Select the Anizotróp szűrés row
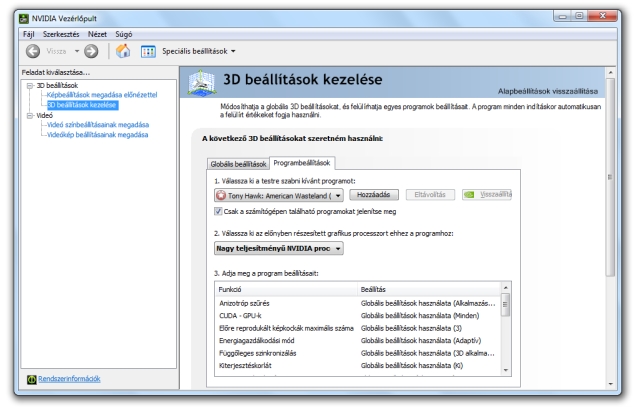Image resolution: width=640 pixels, height=408 pixels. tap(358, 304)
